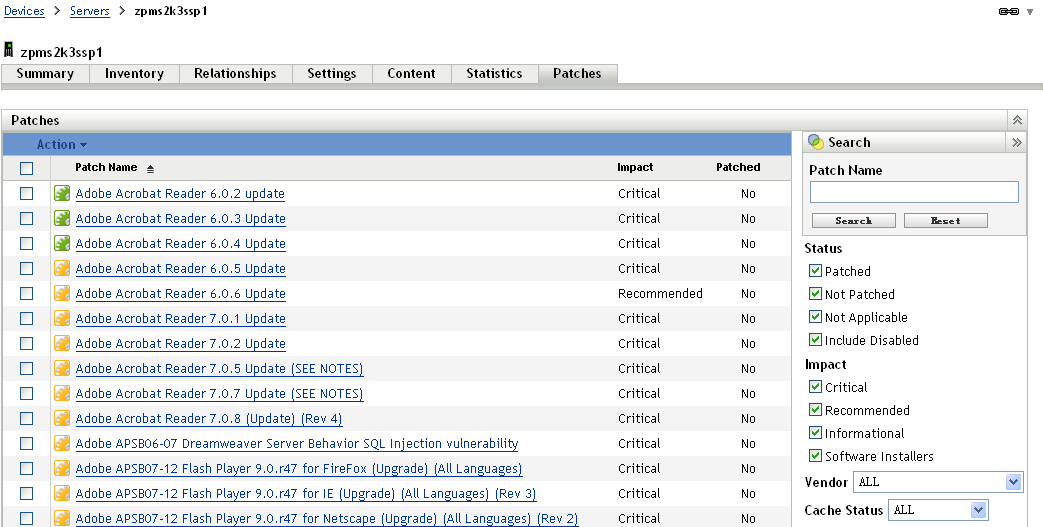The height and width of the screenshot is (527, 1043).
Task: Check the box for Dreamweaver SQL Injection patch
Action: 27,443
